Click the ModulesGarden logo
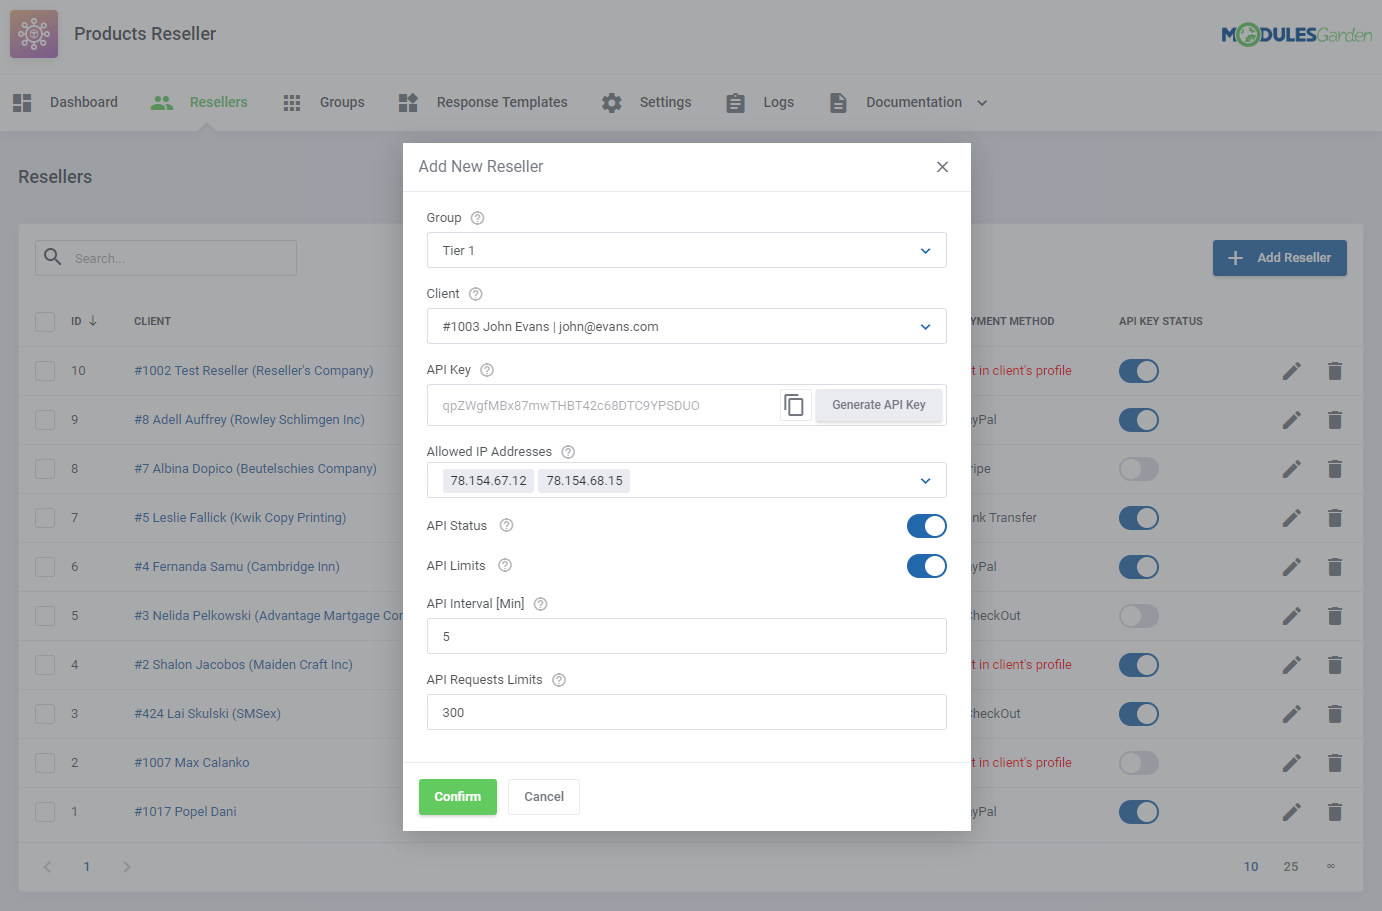The image size is (1382, 911). 1296,32
